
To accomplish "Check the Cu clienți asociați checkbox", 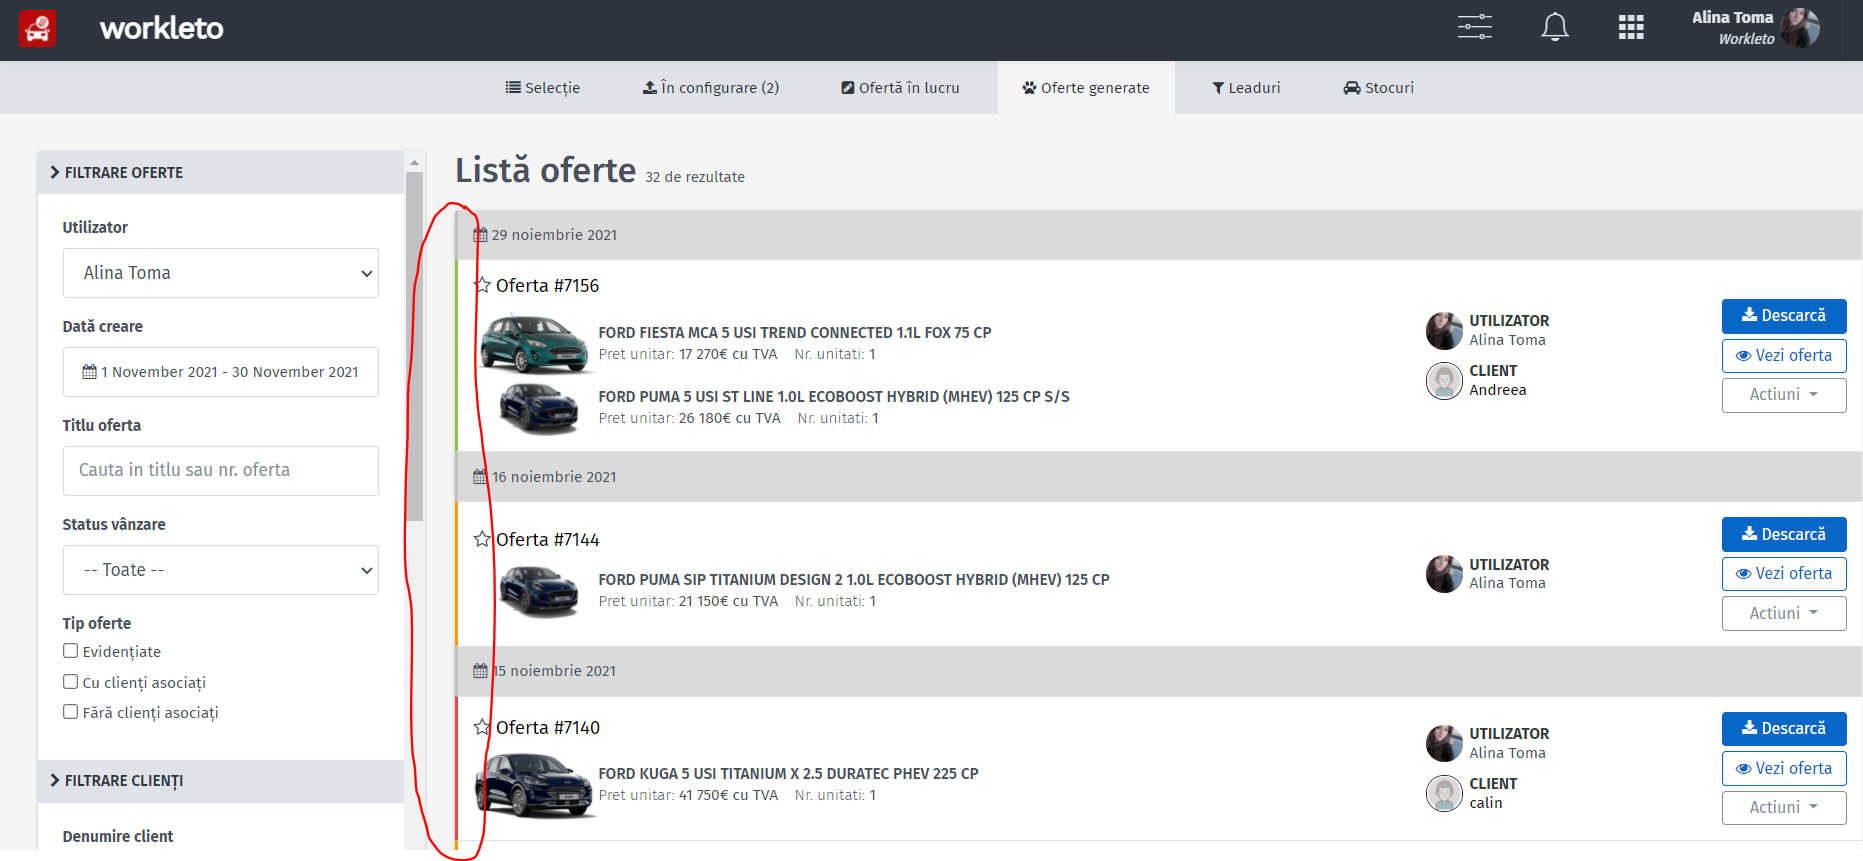I will point(70,682).
